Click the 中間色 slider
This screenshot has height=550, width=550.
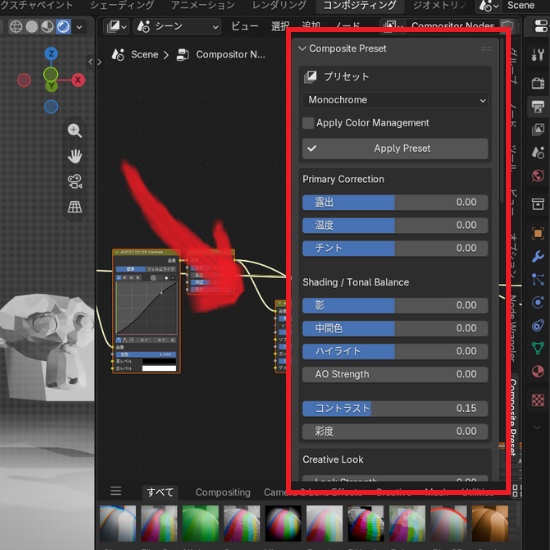[x=395, y=328]
